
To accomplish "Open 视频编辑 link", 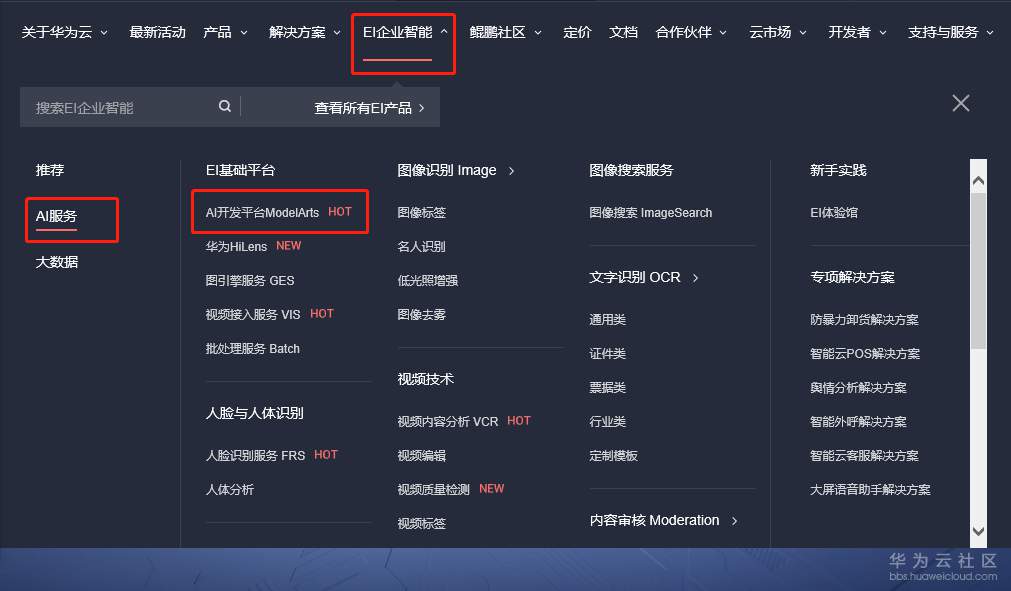I will point(422,455).
